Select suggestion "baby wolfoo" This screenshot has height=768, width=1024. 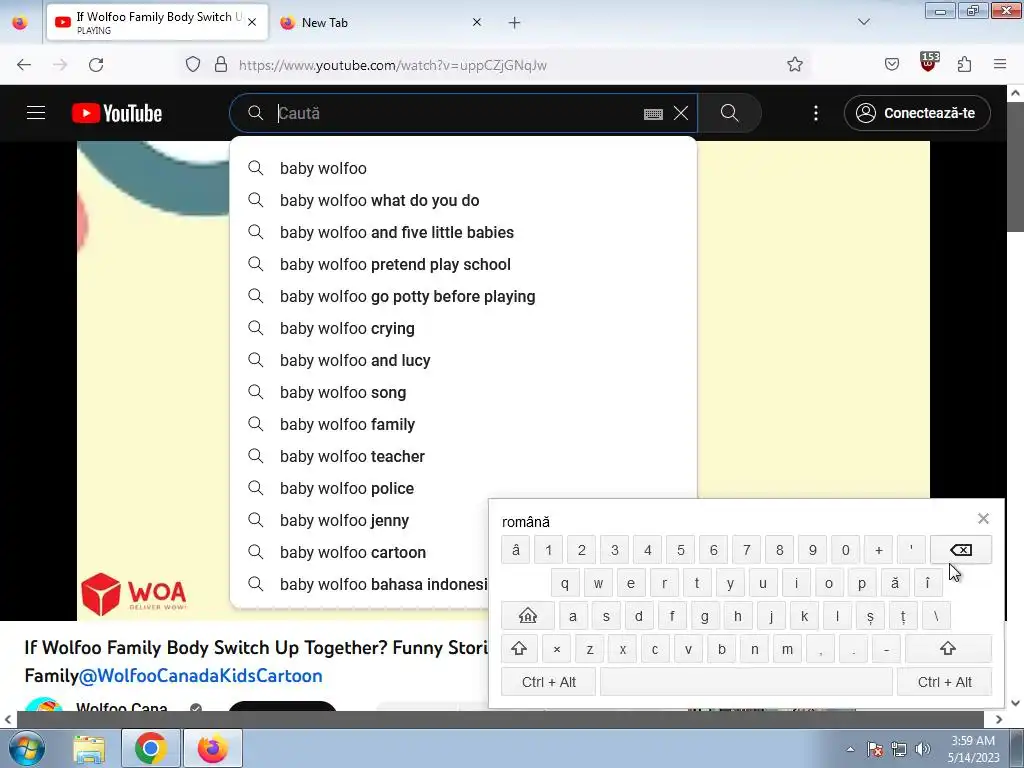pyautogui.click(x=463, y=168)
